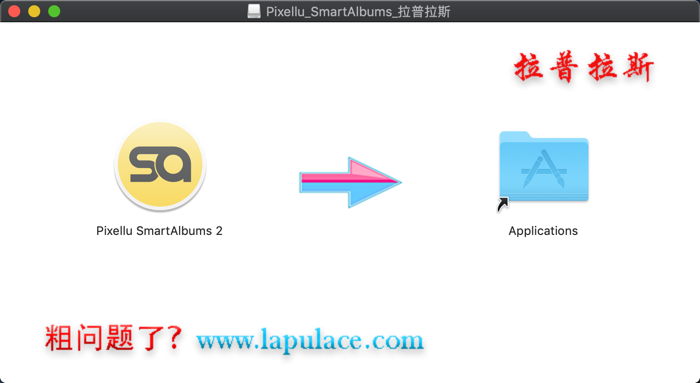Select the blue Applications folder icon
This screenshot has width=700, height=383.
coord(544,167)
